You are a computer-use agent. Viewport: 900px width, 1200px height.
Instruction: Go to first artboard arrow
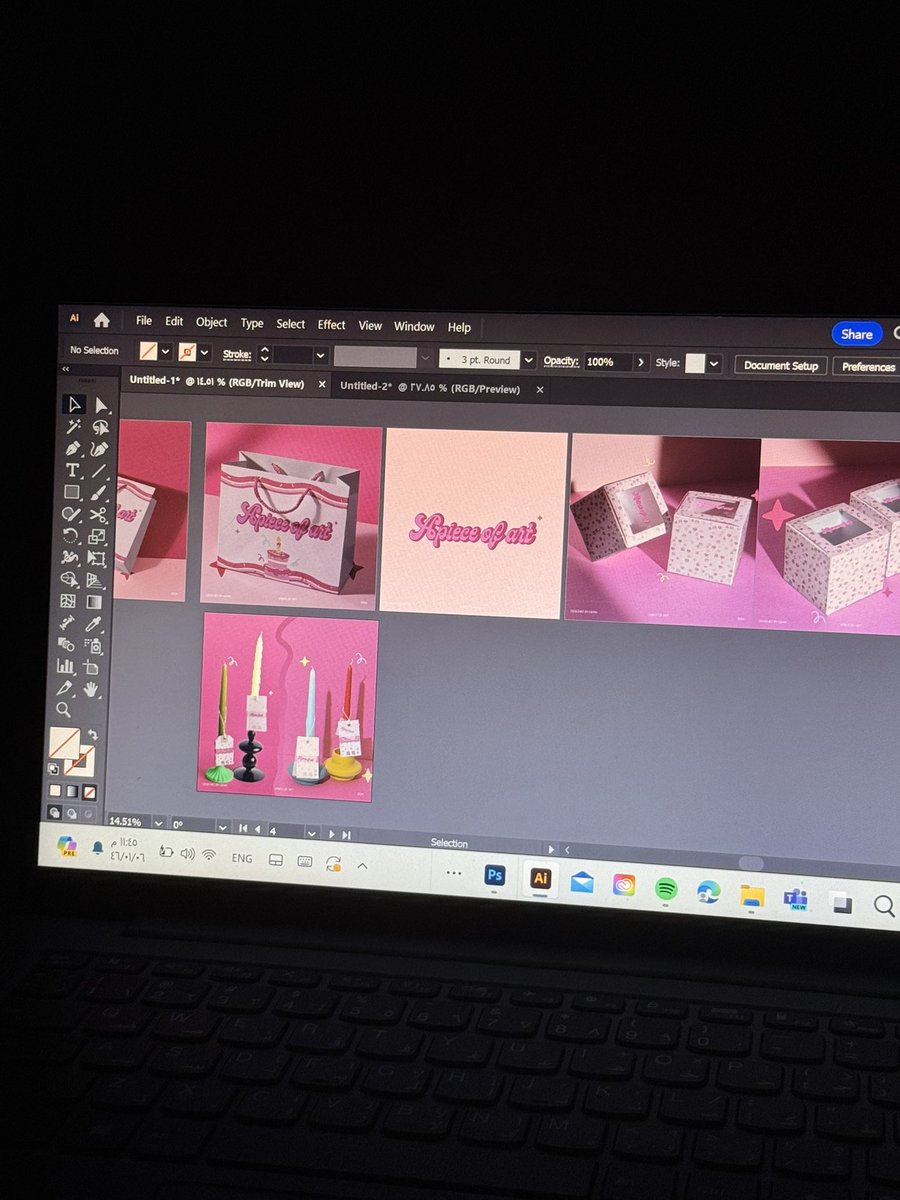point(243,829)
